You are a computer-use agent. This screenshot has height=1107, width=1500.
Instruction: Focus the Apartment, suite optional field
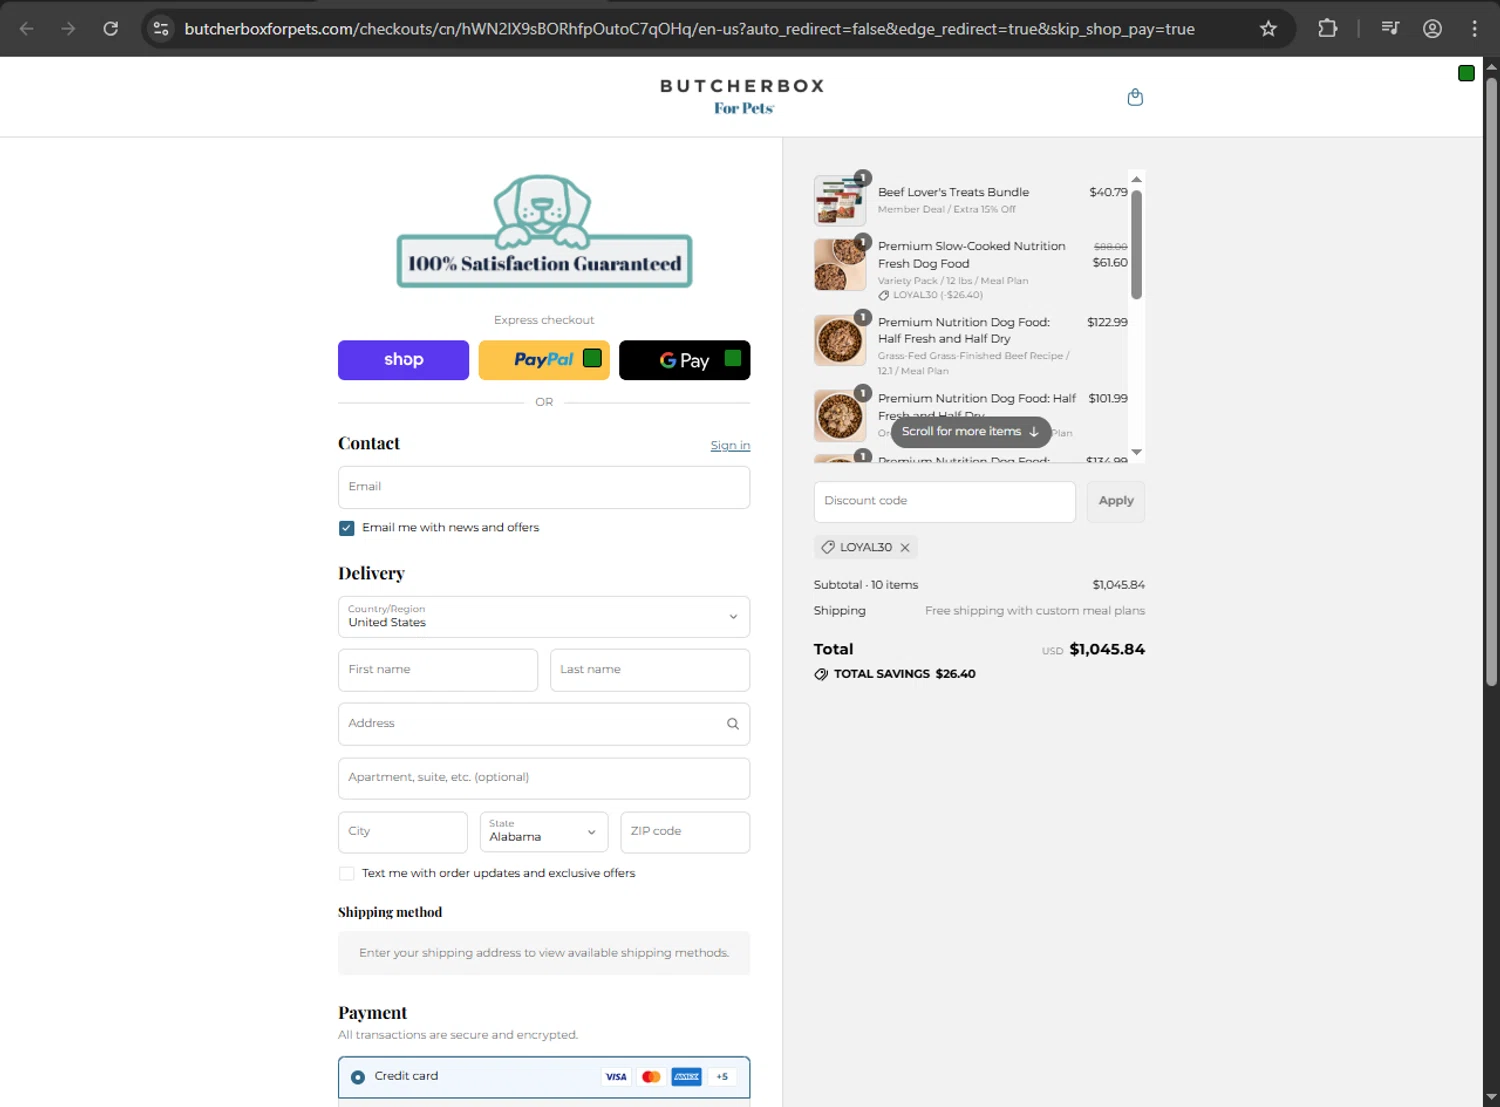[x=544, y=778]
